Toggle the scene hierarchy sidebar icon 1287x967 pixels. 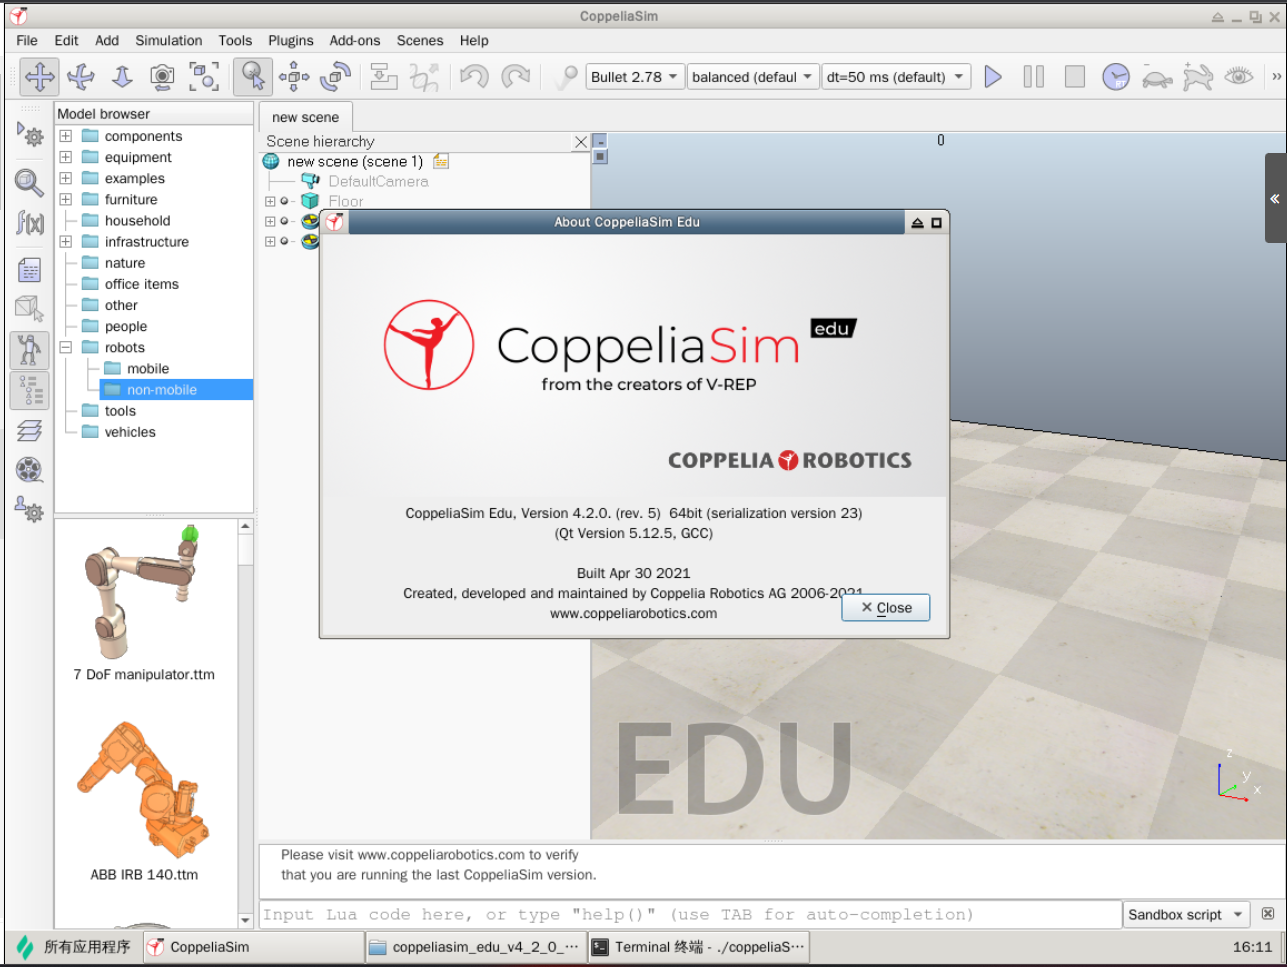29,390
